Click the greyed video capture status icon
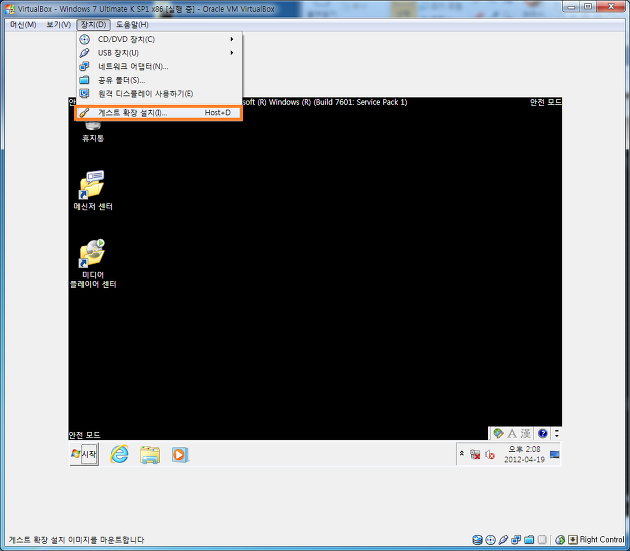630x551 pixels. [542, 540]
